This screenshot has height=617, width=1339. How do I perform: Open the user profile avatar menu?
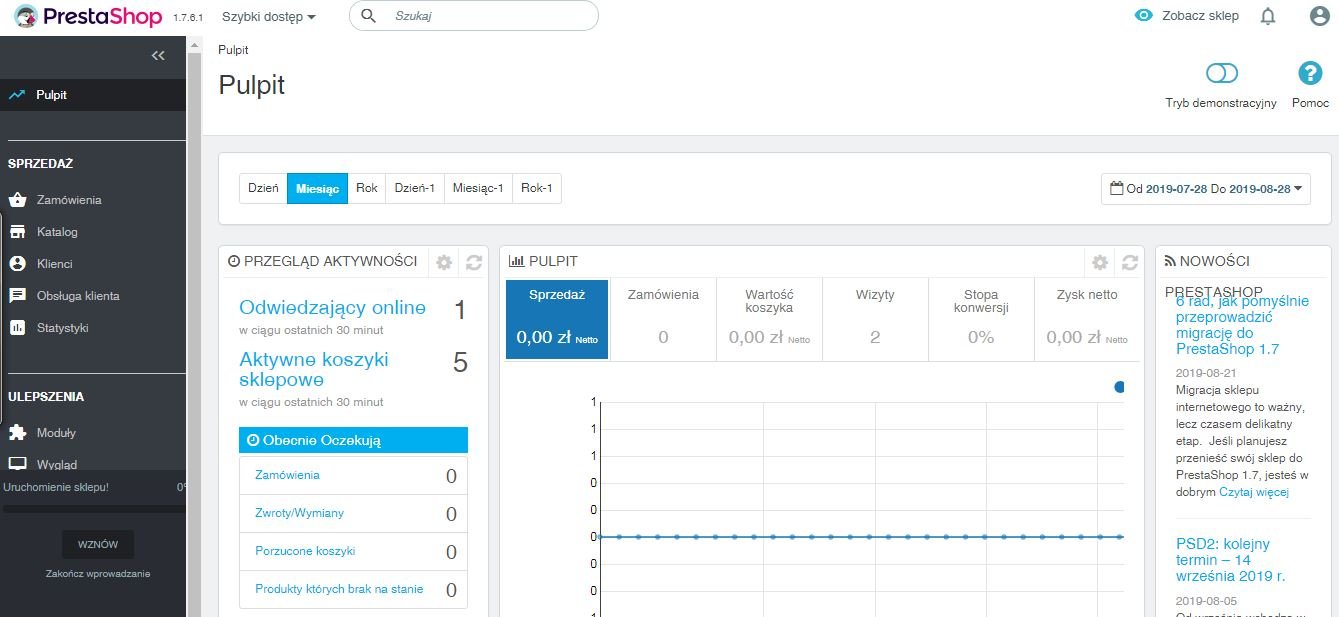coord(1320,16)
